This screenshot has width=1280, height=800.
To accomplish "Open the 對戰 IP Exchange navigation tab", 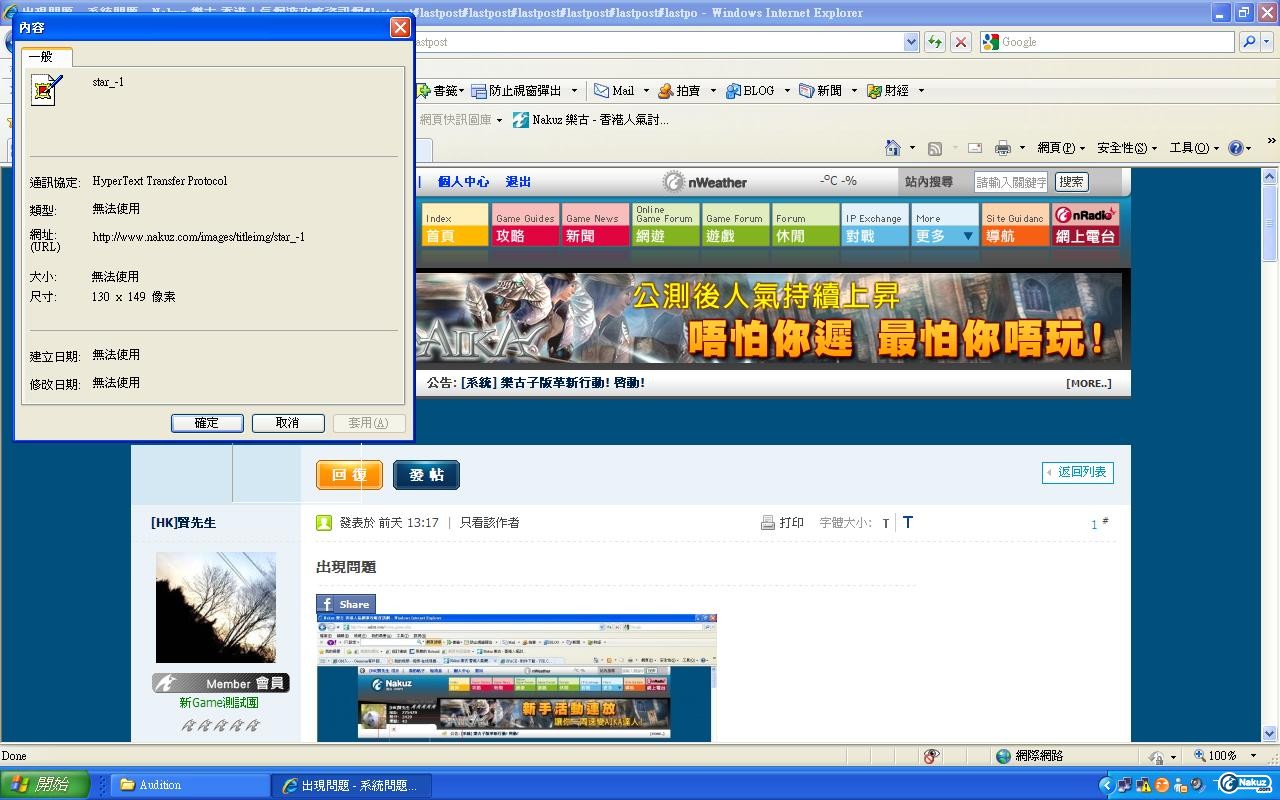I will tap(875, 225).
